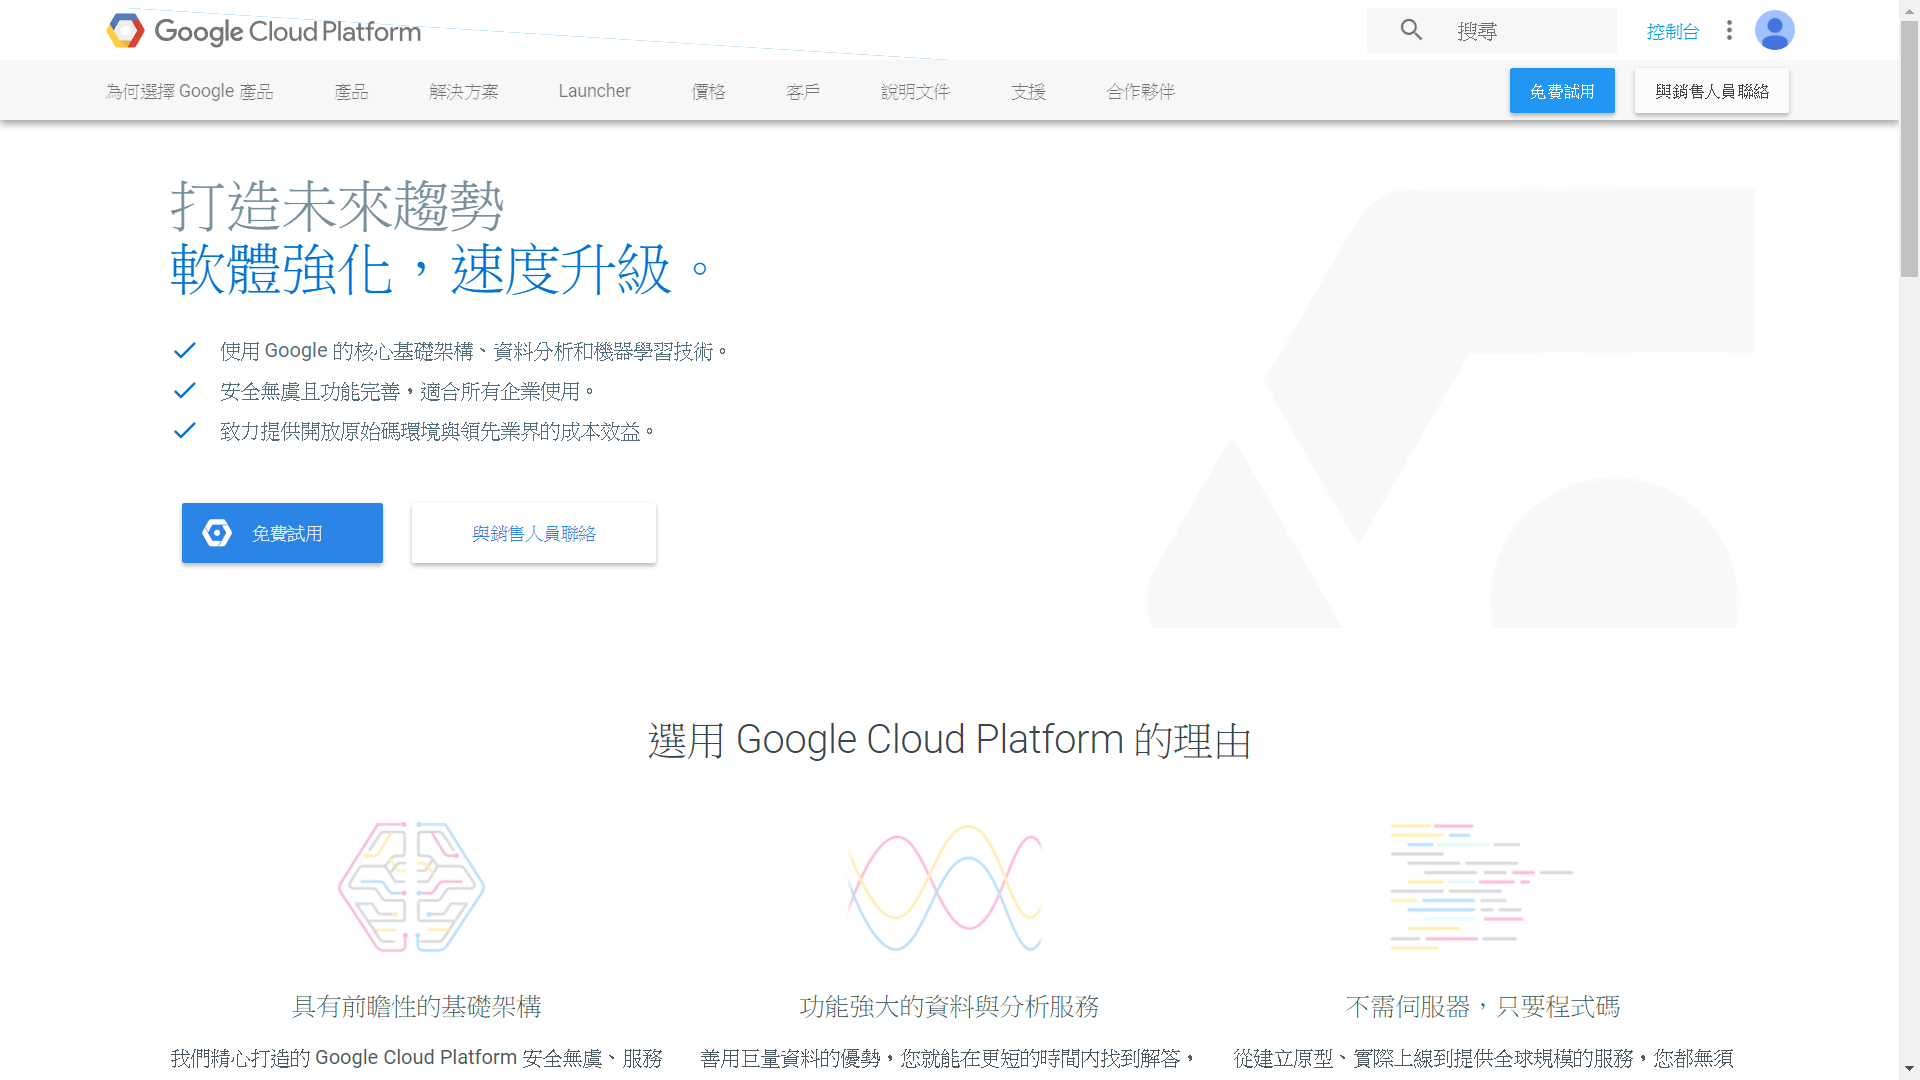Viewport: 1920px width, 1080px height.
Task: Open the 說明文件 documentation menu item
Action: (916, 91)
